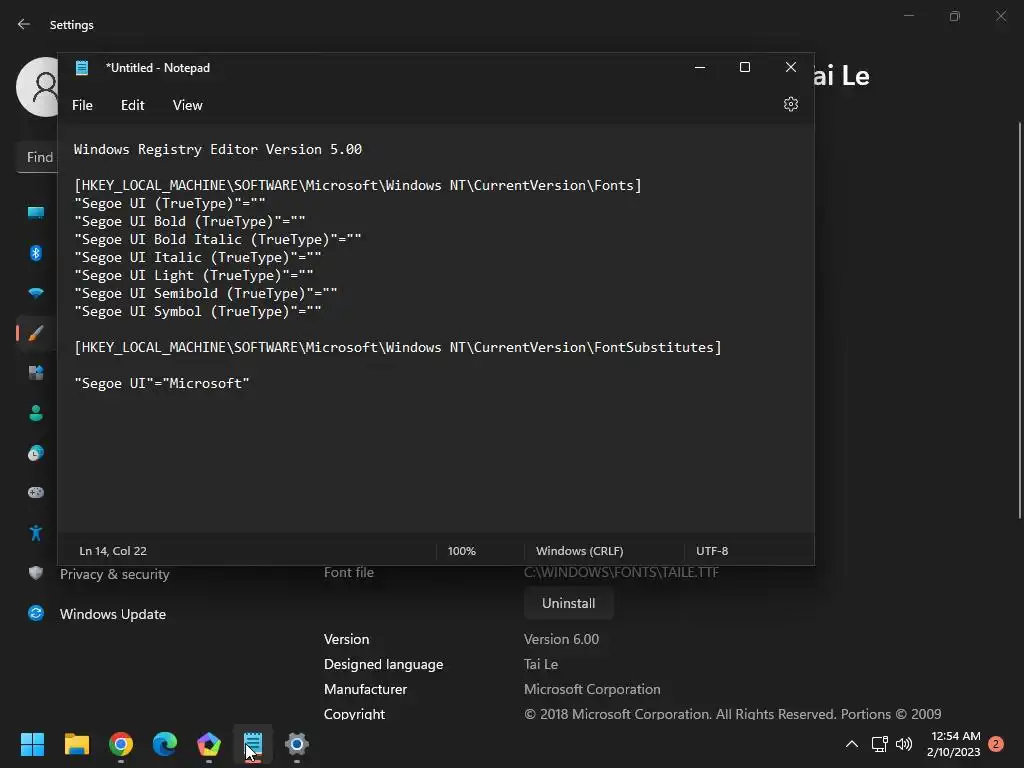Open the colorful pentagon app on taskbar

209,744
